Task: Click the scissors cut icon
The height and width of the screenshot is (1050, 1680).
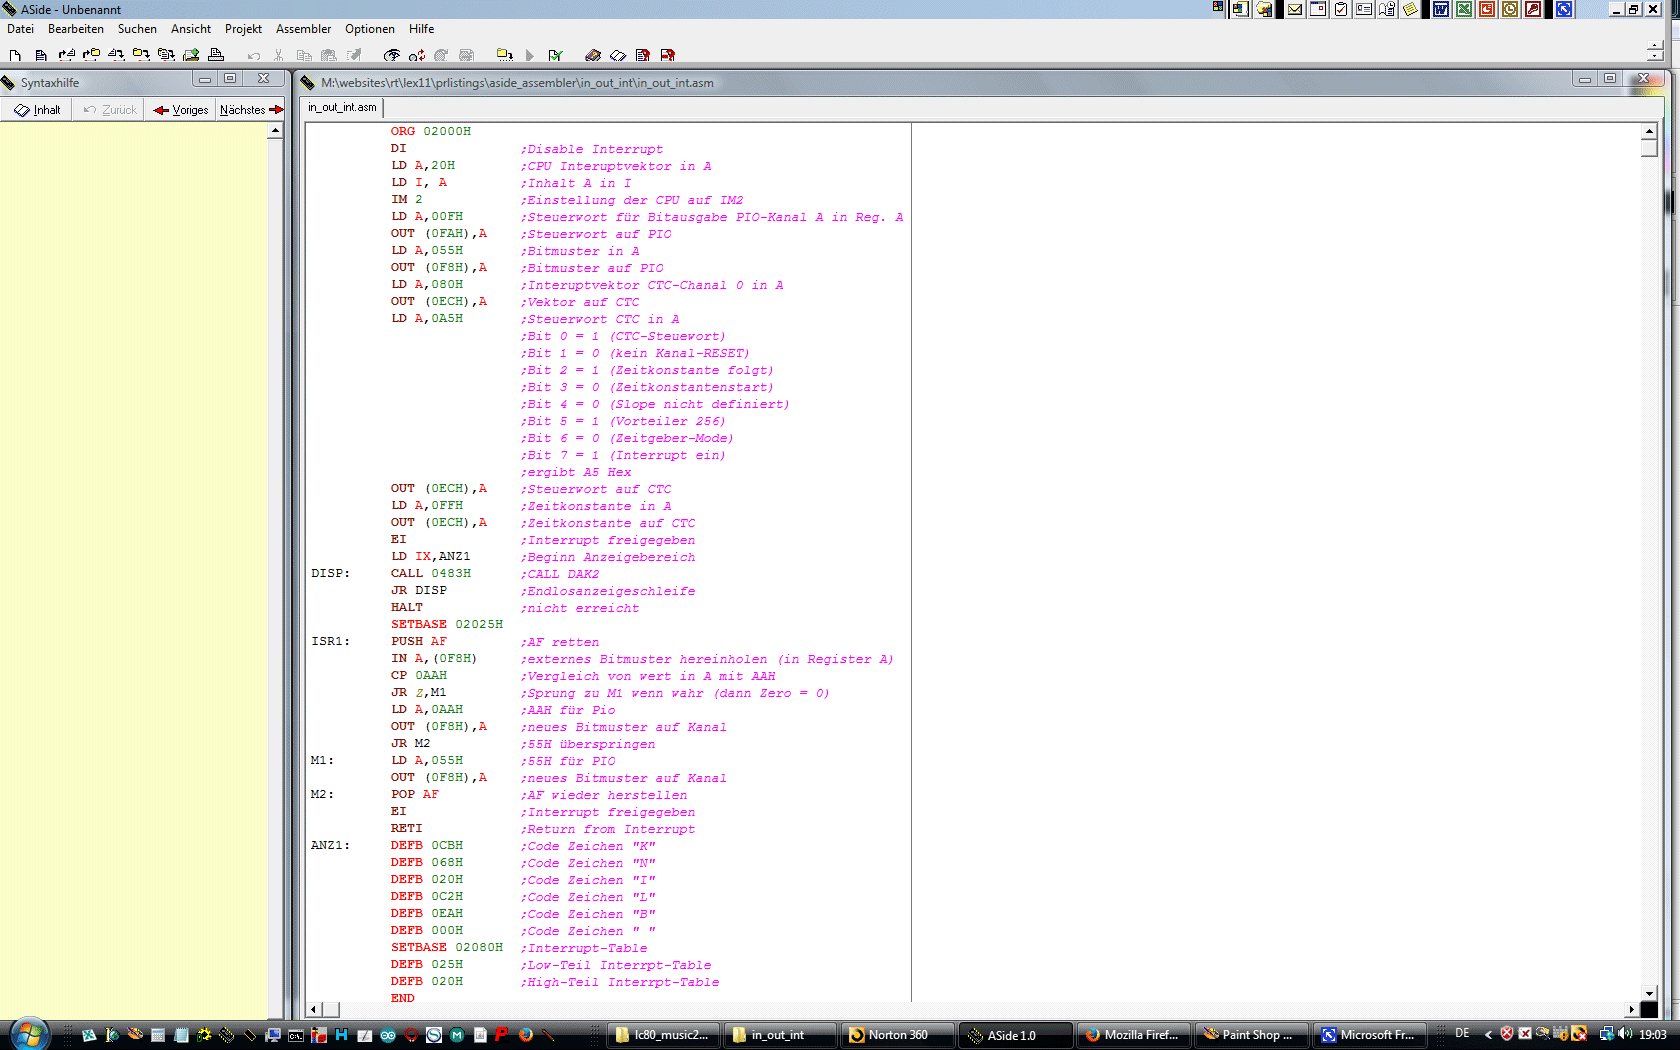Action: pyautogui.click(x=279, y=55)
